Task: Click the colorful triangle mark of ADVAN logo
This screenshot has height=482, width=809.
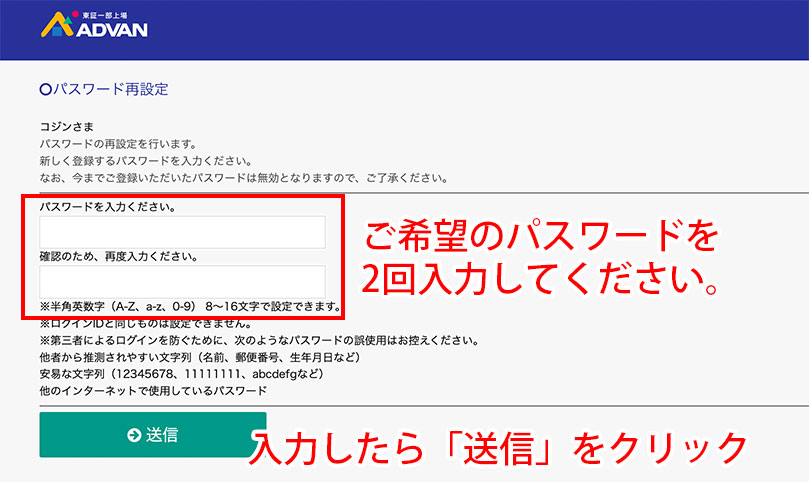Action: click(x=53, y=25)
